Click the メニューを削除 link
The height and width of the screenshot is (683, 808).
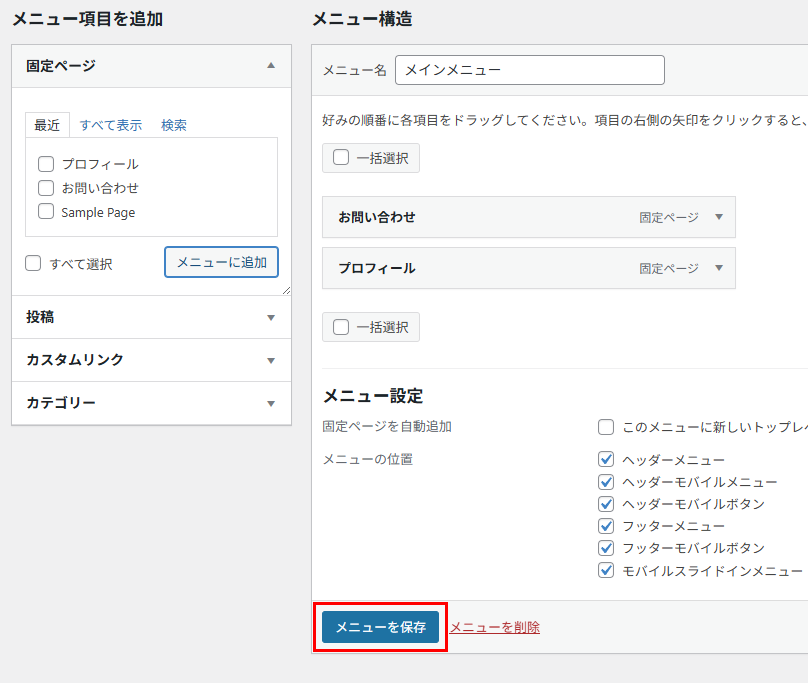click(x=495, y=627)
